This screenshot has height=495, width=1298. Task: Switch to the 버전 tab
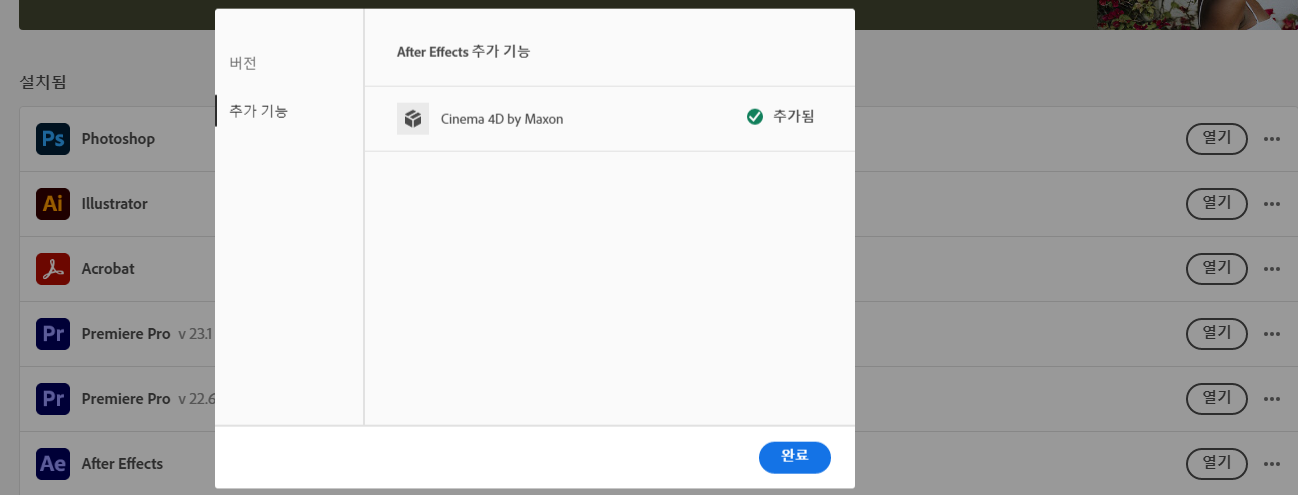(243, 63)
